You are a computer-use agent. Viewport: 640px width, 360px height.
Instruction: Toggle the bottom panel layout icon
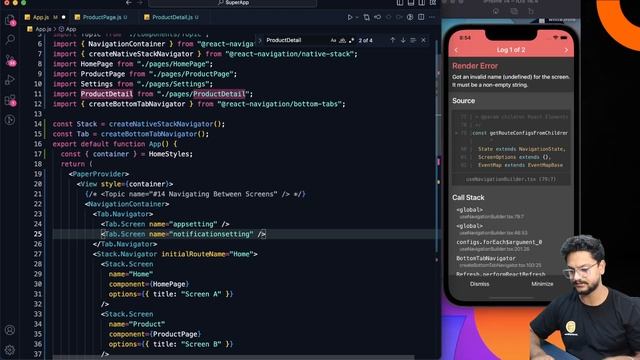pyautogui.click(x=411, y=2)
